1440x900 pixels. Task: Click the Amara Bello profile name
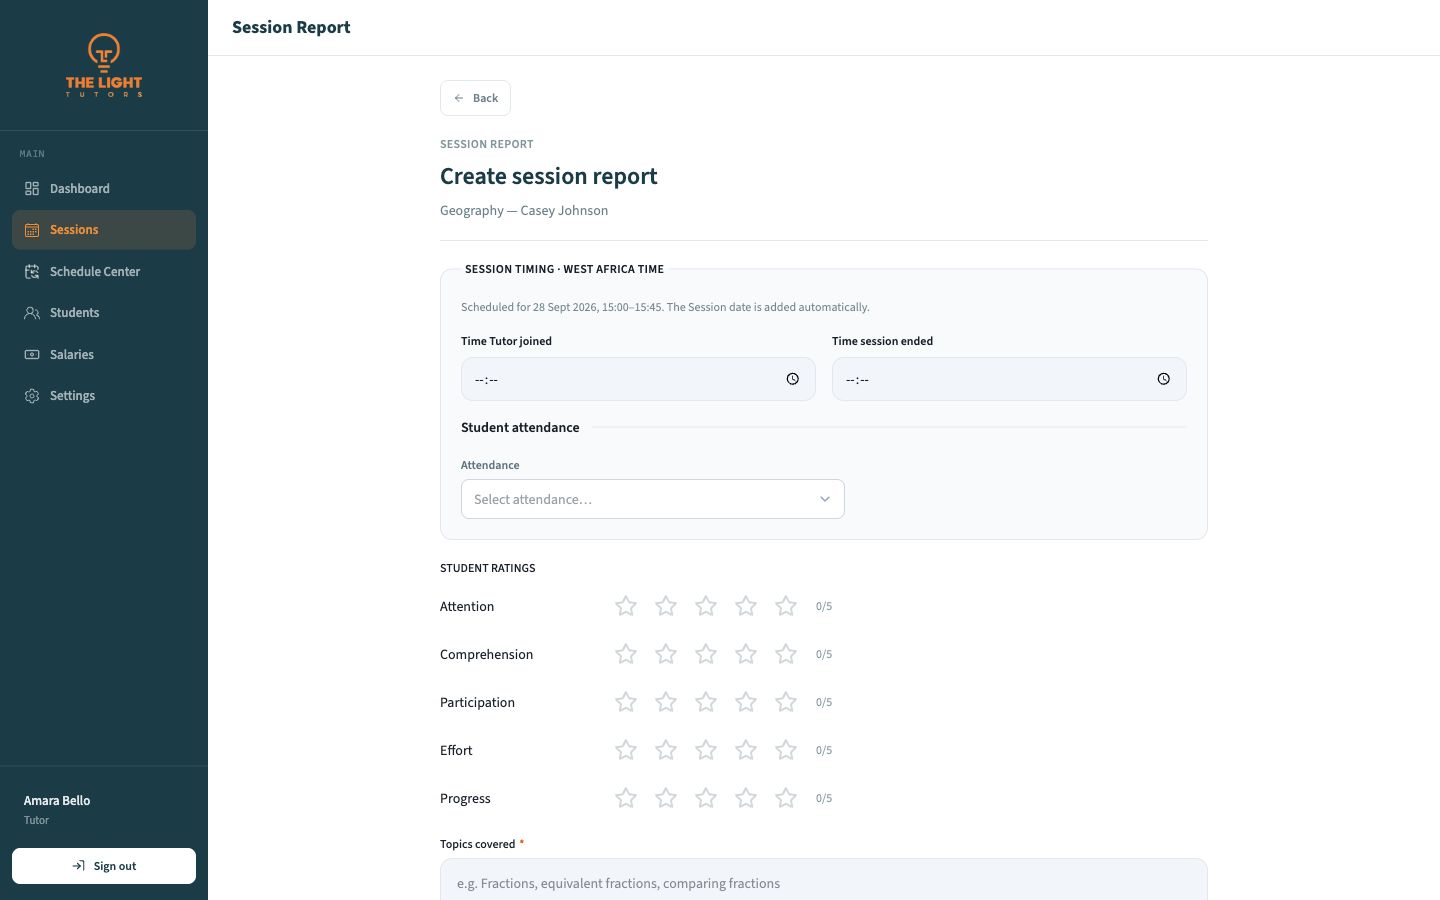click(57, 800)
